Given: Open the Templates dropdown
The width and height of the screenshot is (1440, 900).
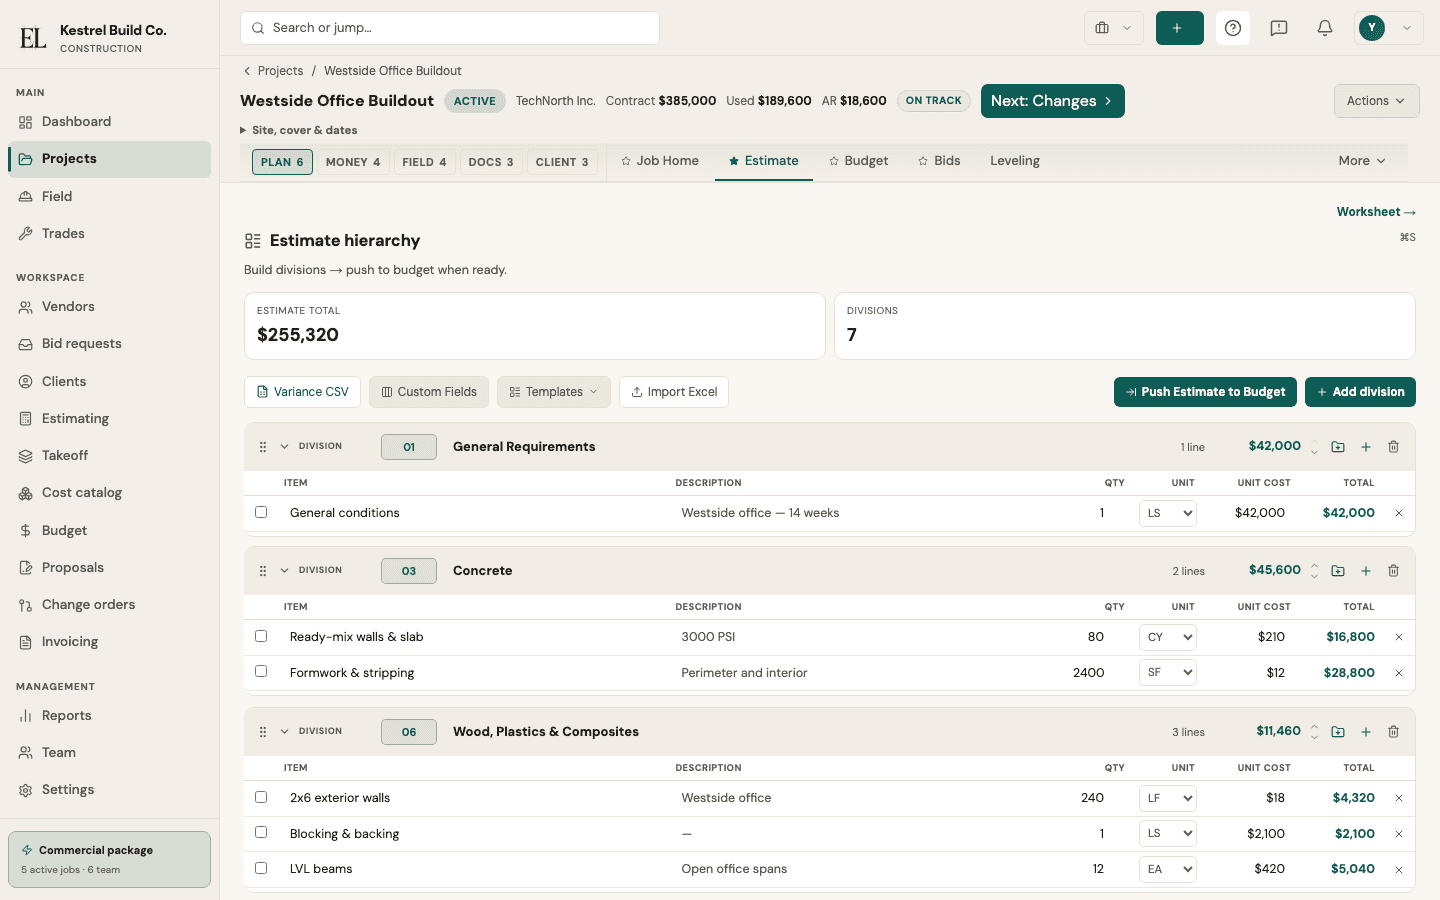Looking at the screenshot, I should 554,392.
